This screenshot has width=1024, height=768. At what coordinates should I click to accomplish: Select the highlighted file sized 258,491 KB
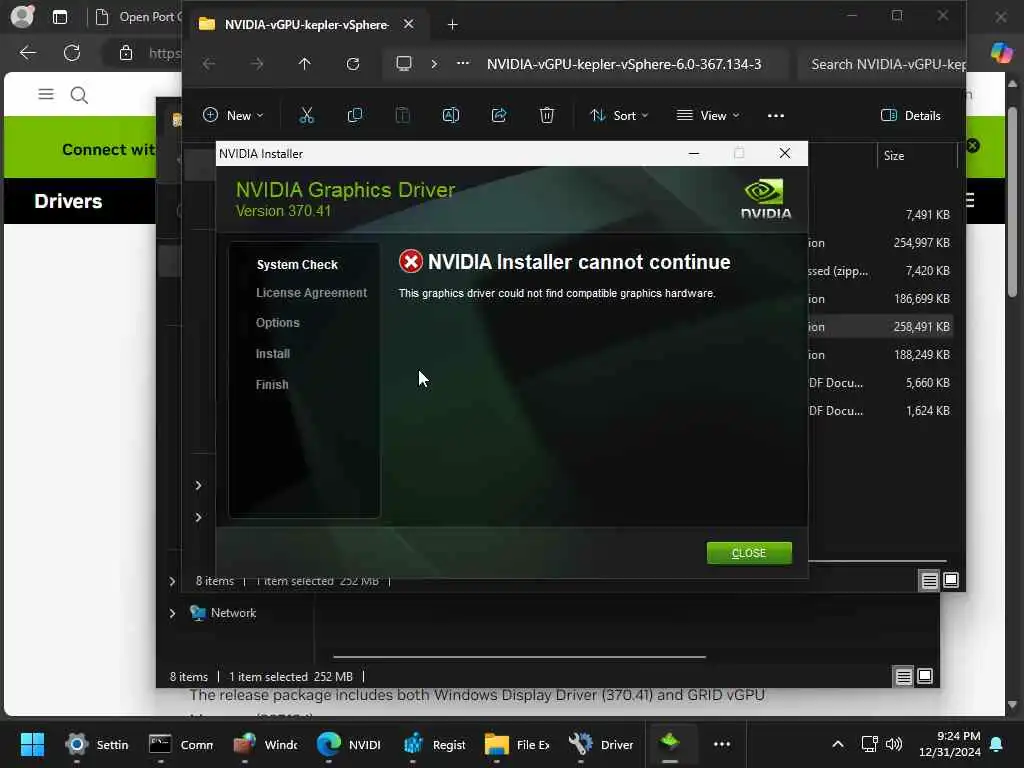[x=921, y=327]
